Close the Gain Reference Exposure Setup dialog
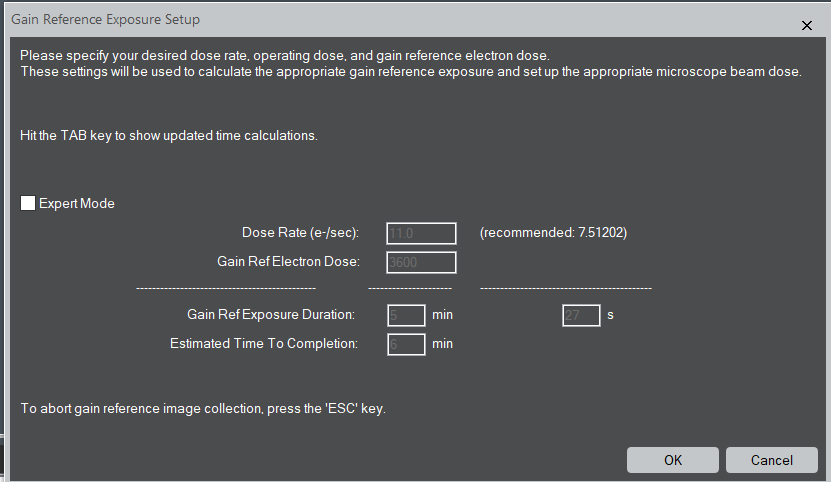This screenshot has width=831, height=482. click(807, 25)
